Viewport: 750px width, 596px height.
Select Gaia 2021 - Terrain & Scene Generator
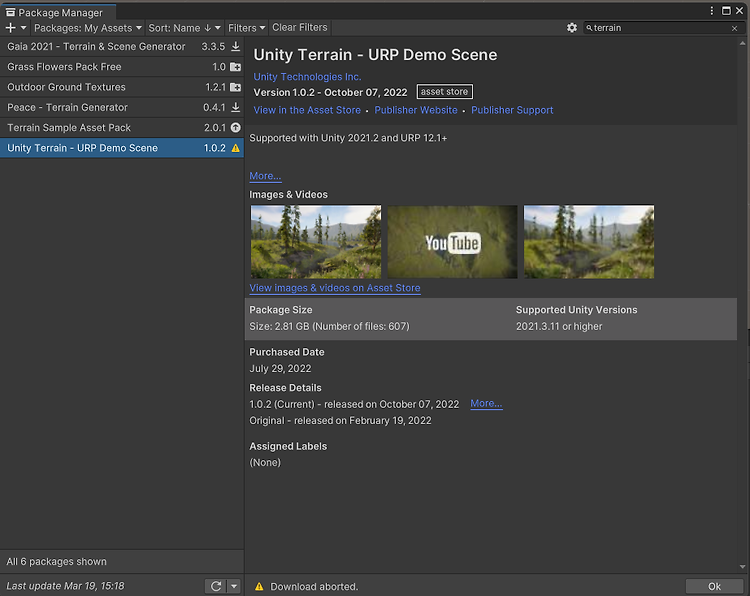[121, 46]
